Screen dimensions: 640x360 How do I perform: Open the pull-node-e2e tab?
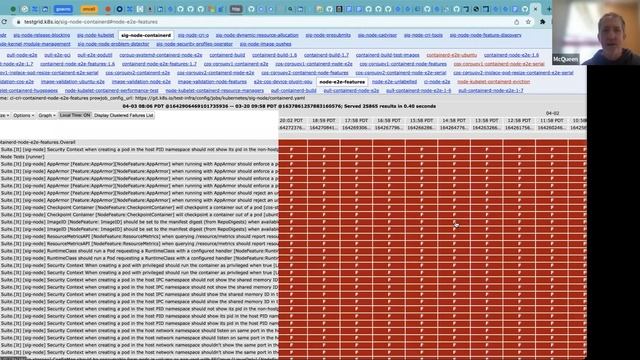[x=22, y=55]
